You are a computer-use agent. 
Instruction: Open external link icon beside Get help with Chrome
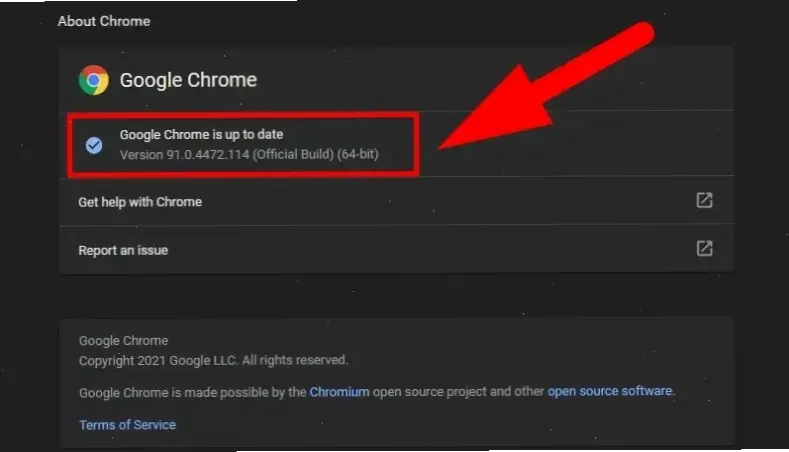pyautogui.click(x=704, y=201)
